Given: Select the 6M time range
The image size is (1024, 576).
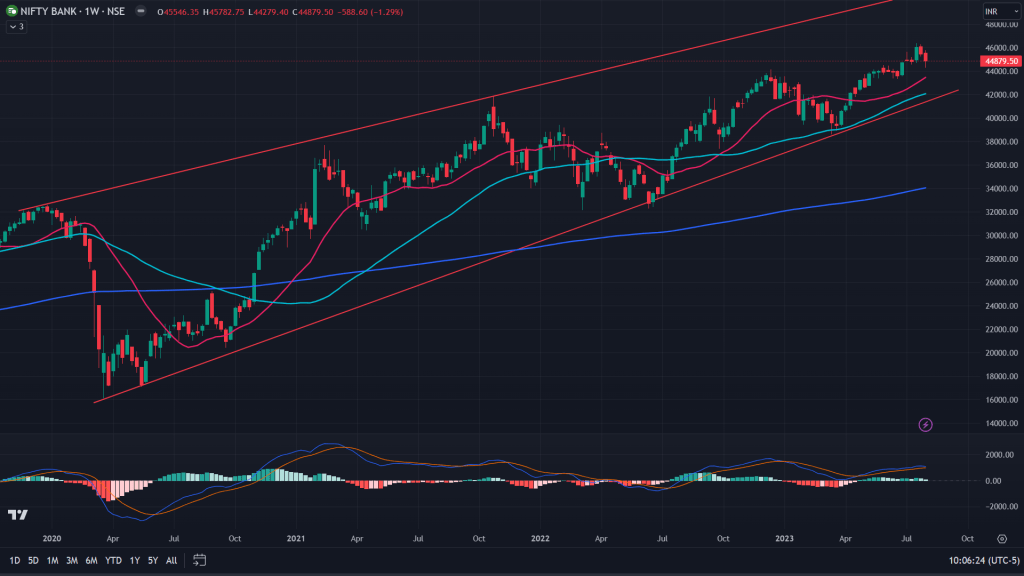Looking at the screenshot, I should click(91, 560).
